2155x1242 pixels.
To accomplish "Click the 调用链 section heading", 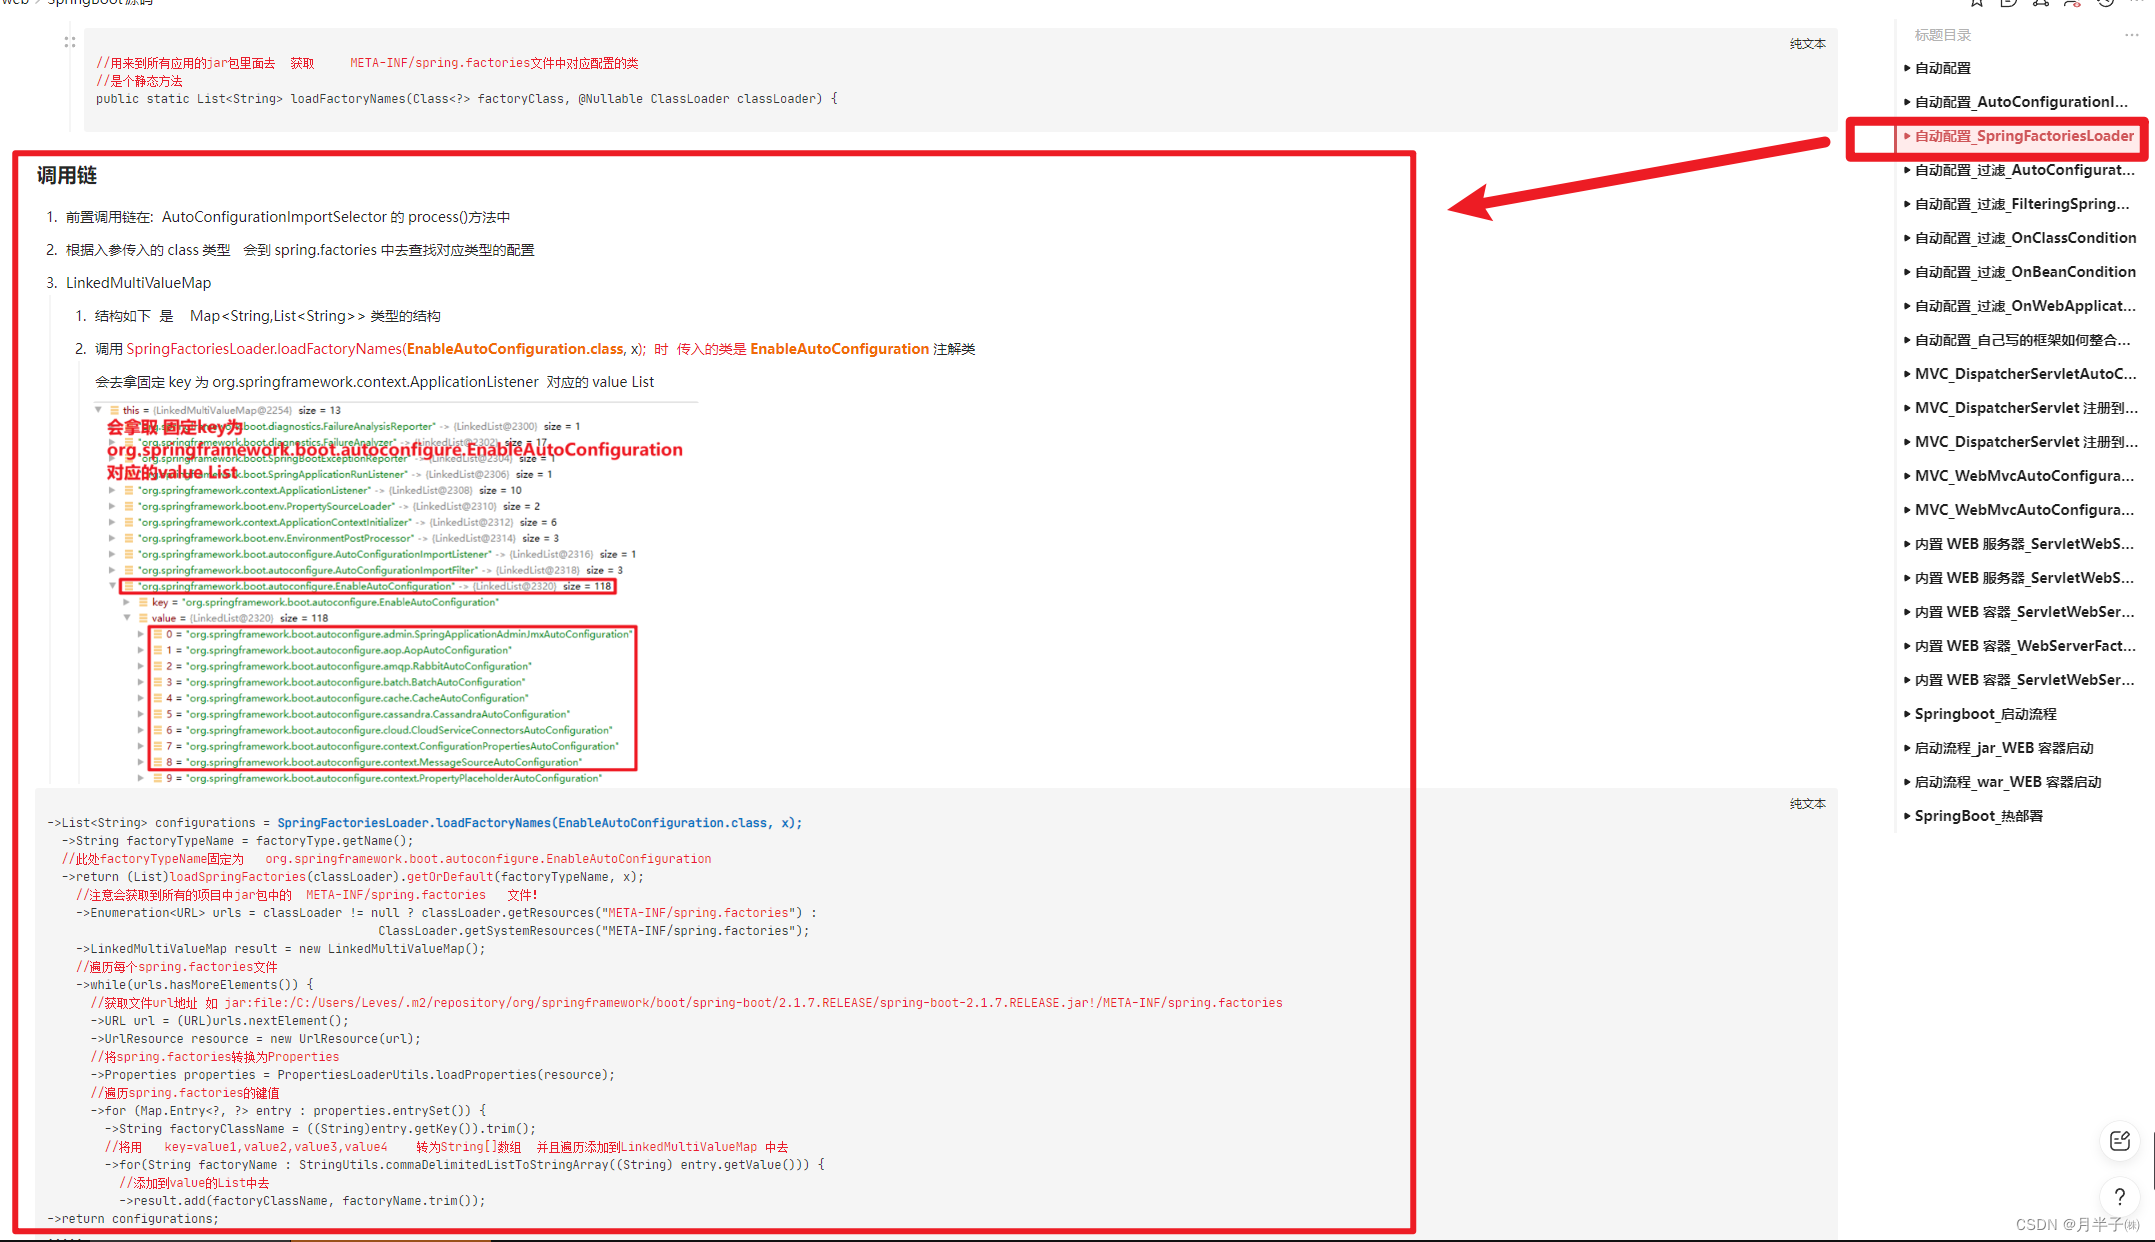I will click(67, 175).
